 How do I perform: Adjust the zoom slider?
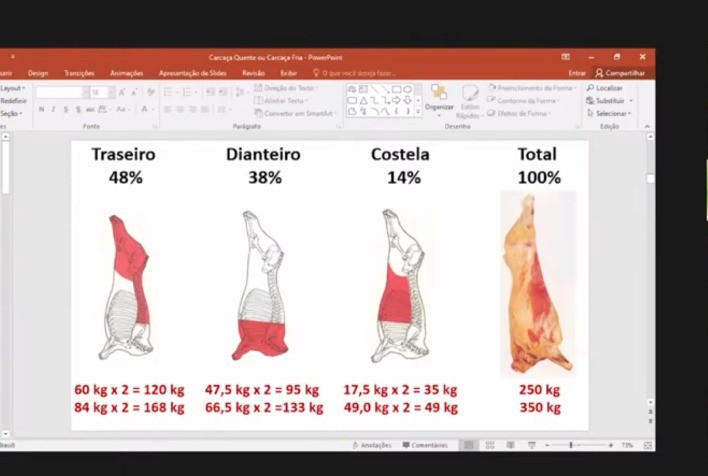tap(571, 445)
